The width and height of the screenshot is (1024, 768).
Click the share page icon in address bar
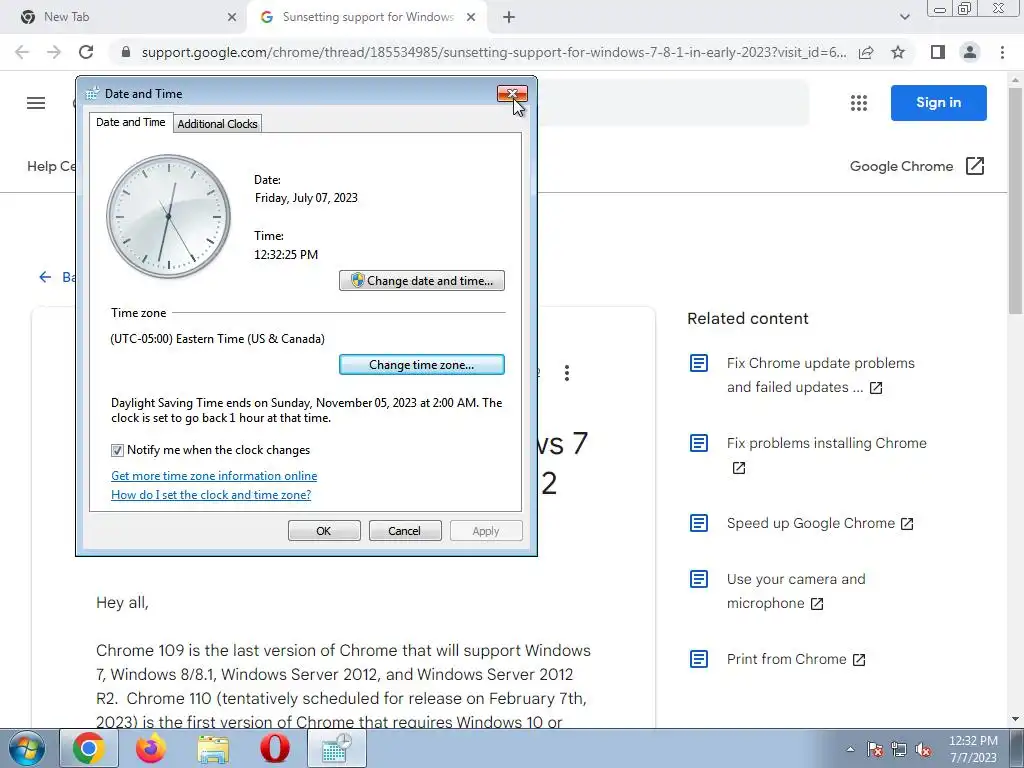pyautogui.click(x=866, y=52)
